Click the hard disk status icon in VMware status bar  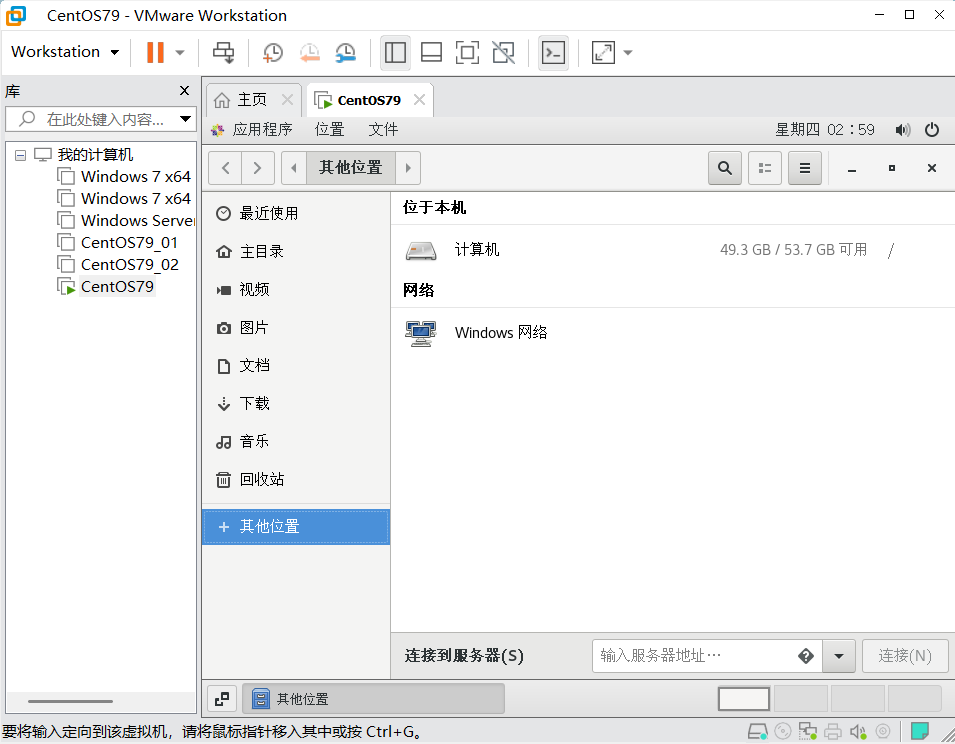(x=757, y=731)
